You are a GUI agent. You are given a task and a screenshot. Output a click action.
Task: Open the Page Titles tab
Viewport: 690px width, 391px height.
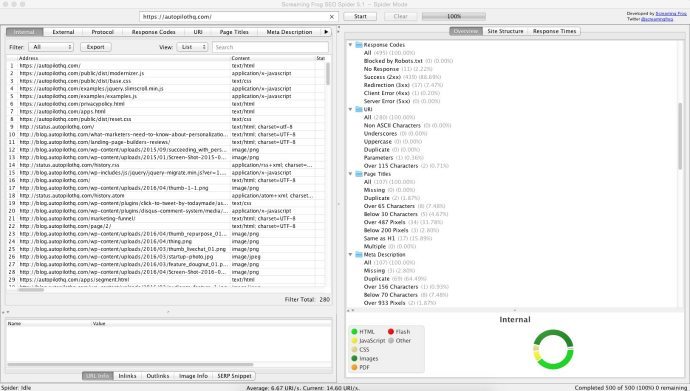pos(234,32)
